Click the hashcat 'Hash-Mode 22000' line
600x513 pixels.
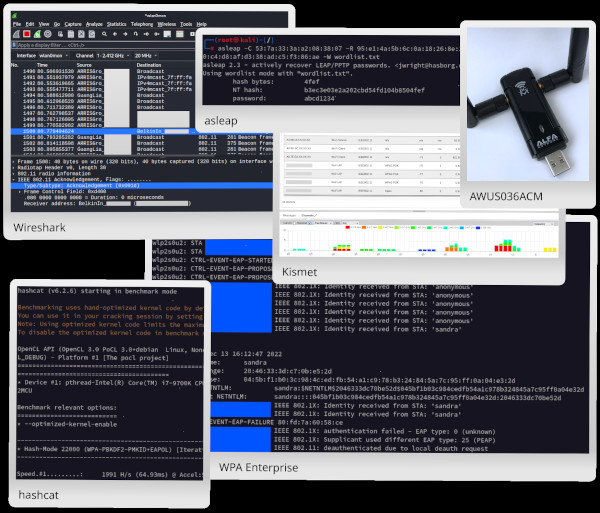coord(110,449)
